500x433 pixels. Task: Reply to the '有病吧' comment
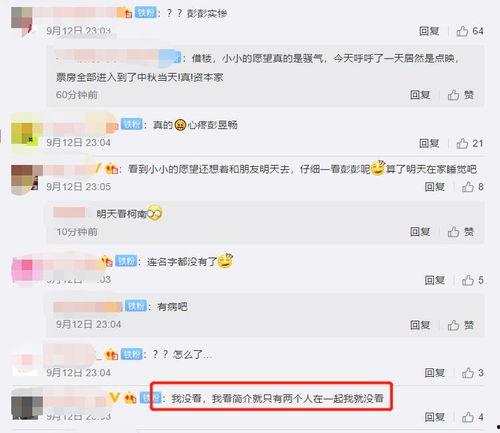click(x=420, y=325)
